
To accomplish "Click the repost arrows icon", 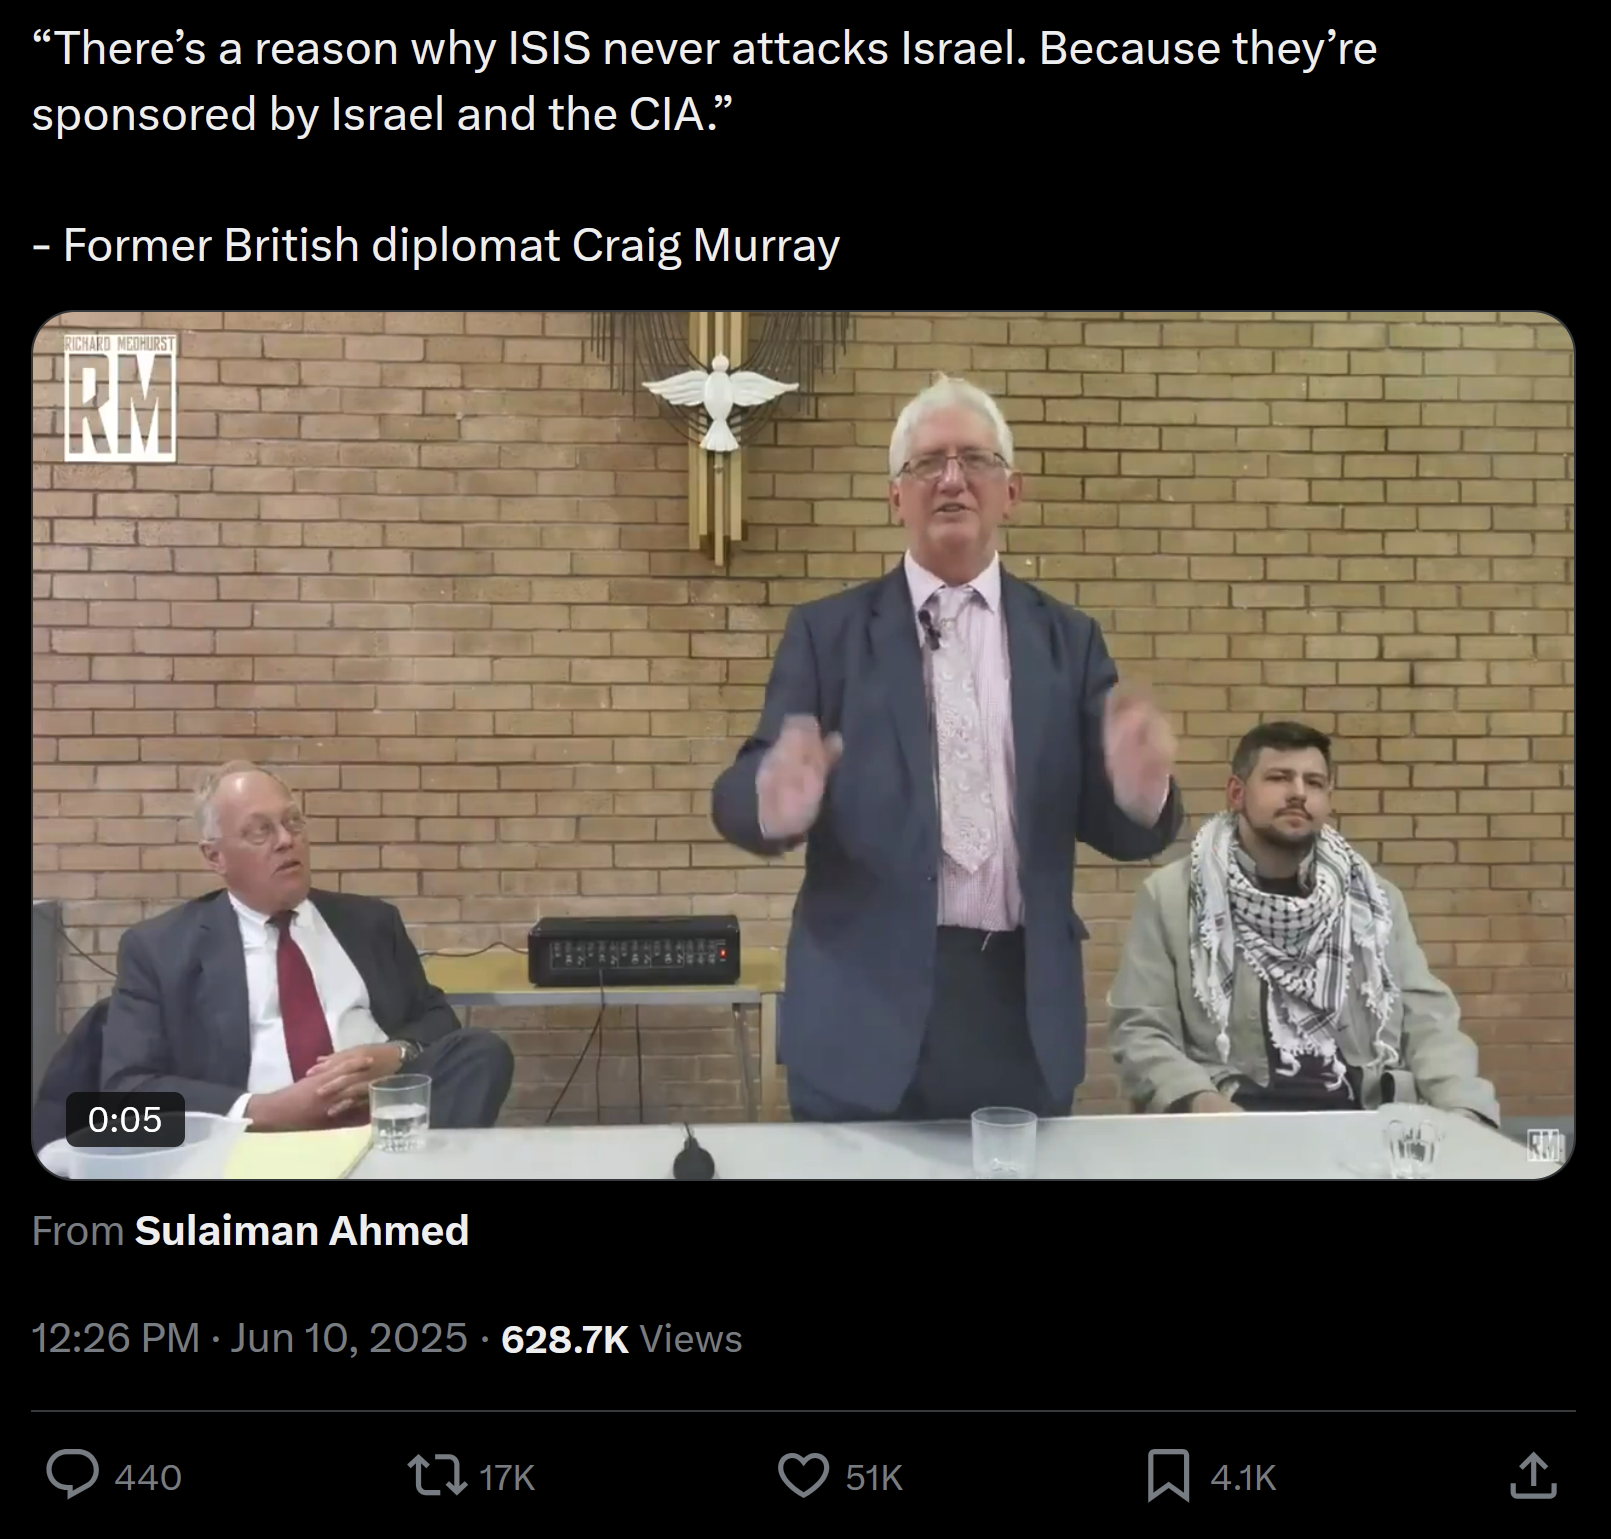I will click(x=438, y=1476).
